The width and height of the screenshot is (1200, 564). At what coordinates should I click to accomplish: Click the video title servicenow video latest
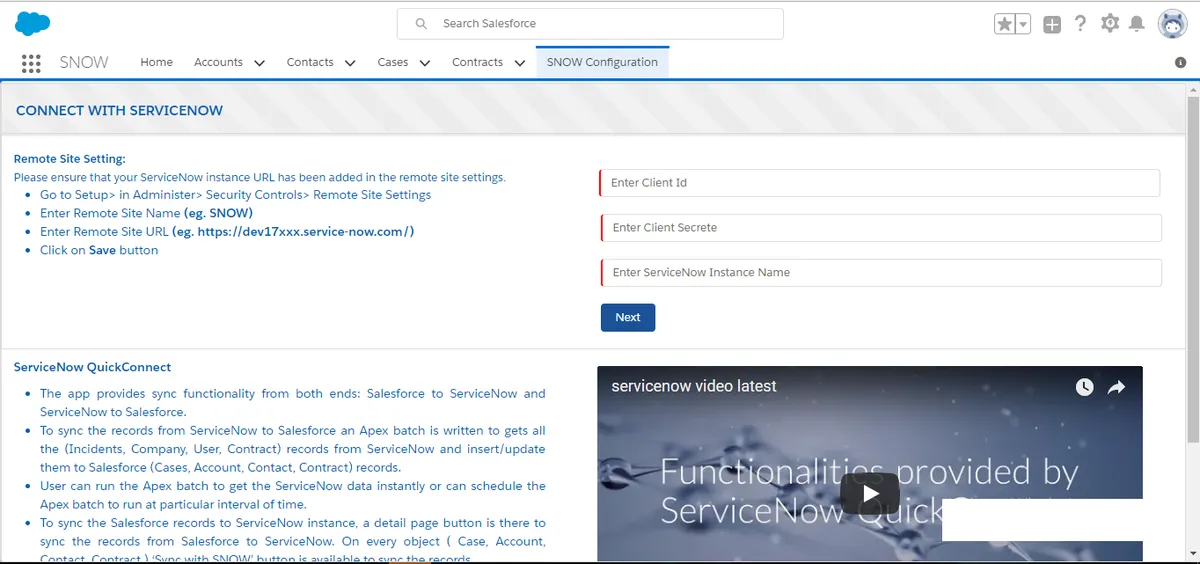click(694, 386)
